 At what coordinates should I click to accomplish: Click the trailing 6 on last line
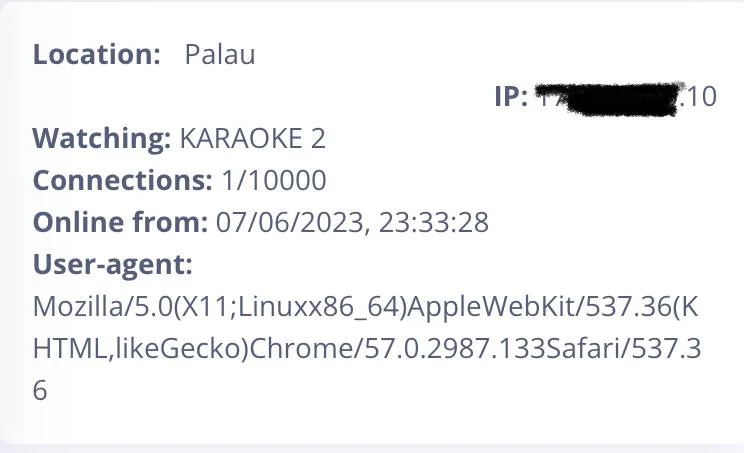pos(40,391)
